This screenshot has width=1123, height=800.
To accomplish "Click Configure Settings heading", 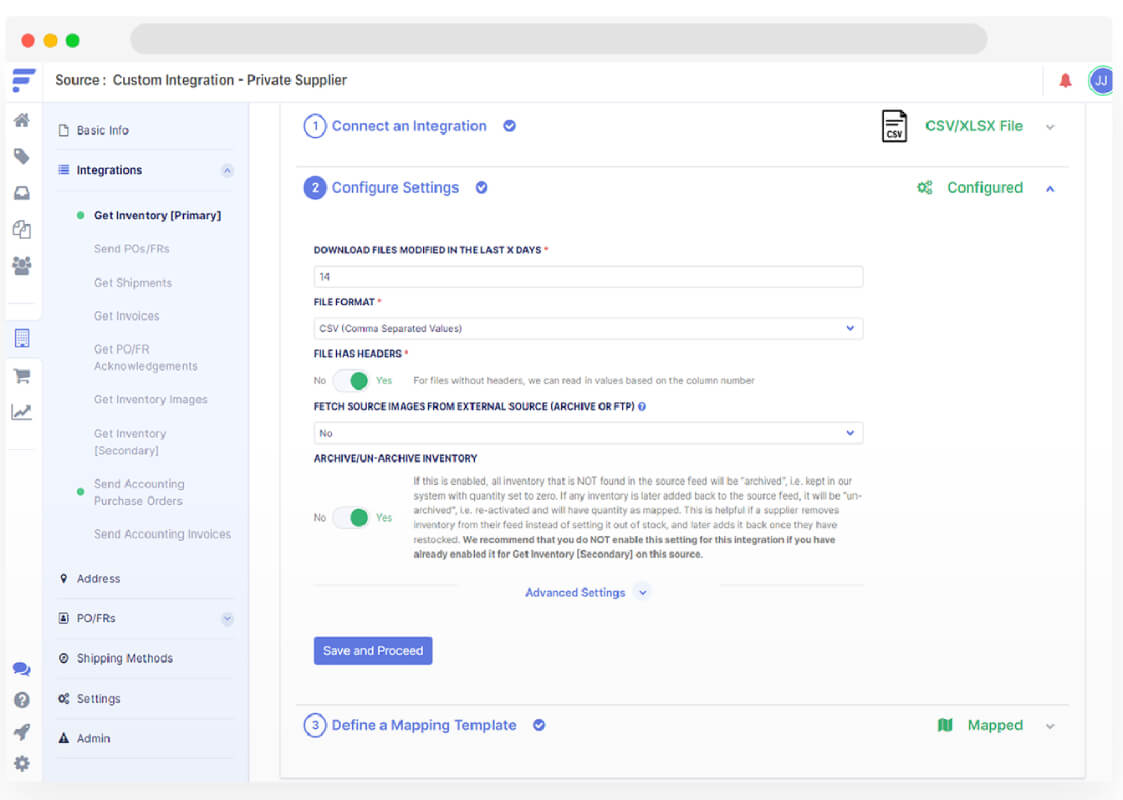I will [x=395, y=188].
